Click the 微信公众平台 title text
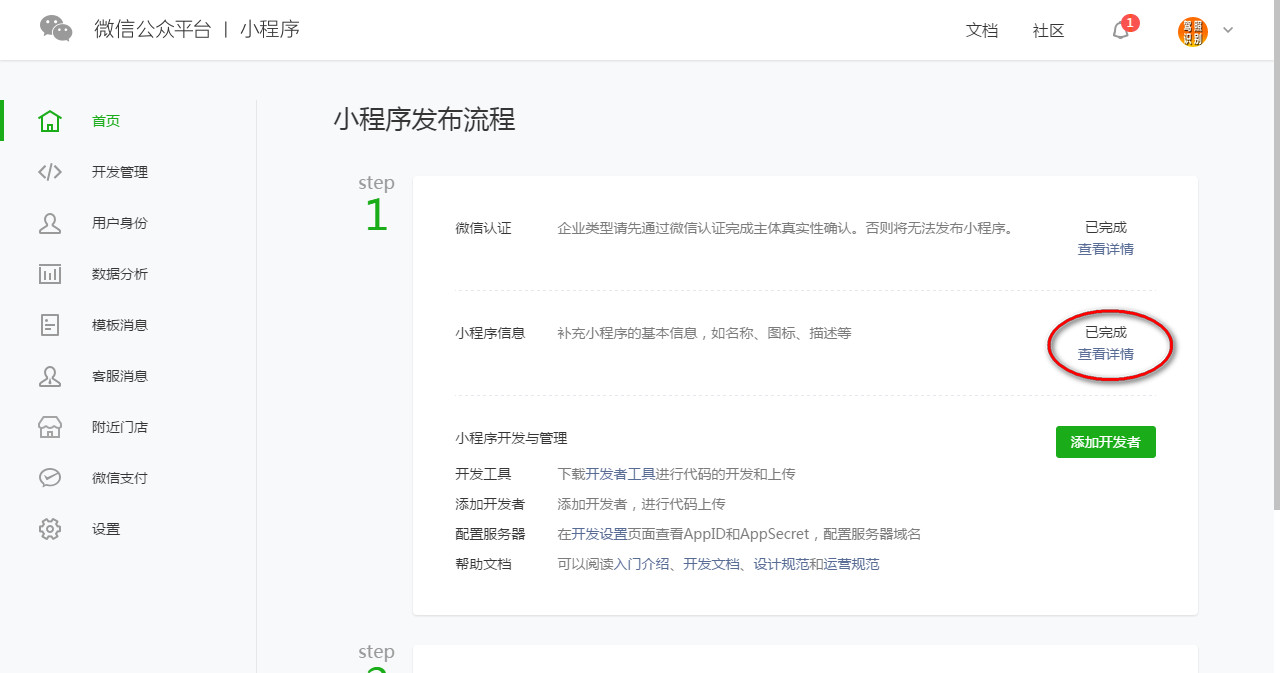The image size is (1280, 673). (x=153, y=29)
